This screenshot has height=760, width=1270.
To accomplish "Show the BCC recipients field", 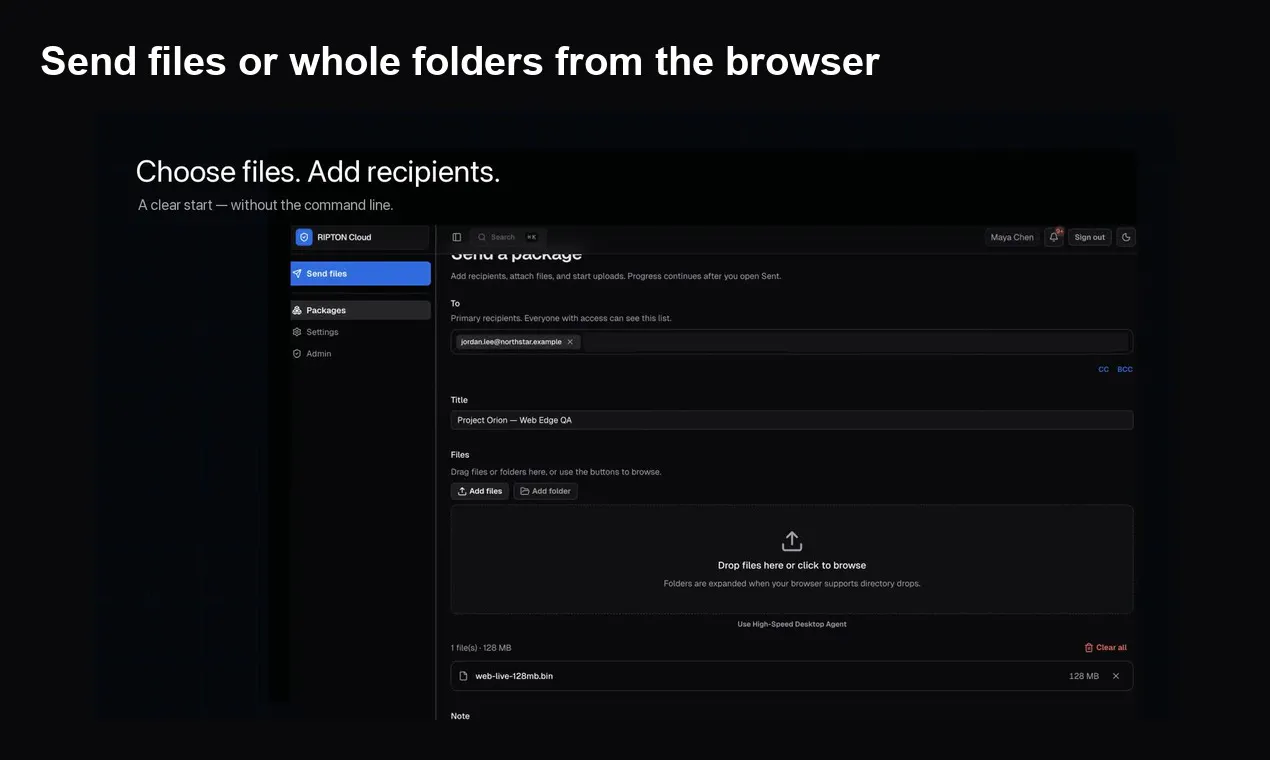I will point(1125,370).
